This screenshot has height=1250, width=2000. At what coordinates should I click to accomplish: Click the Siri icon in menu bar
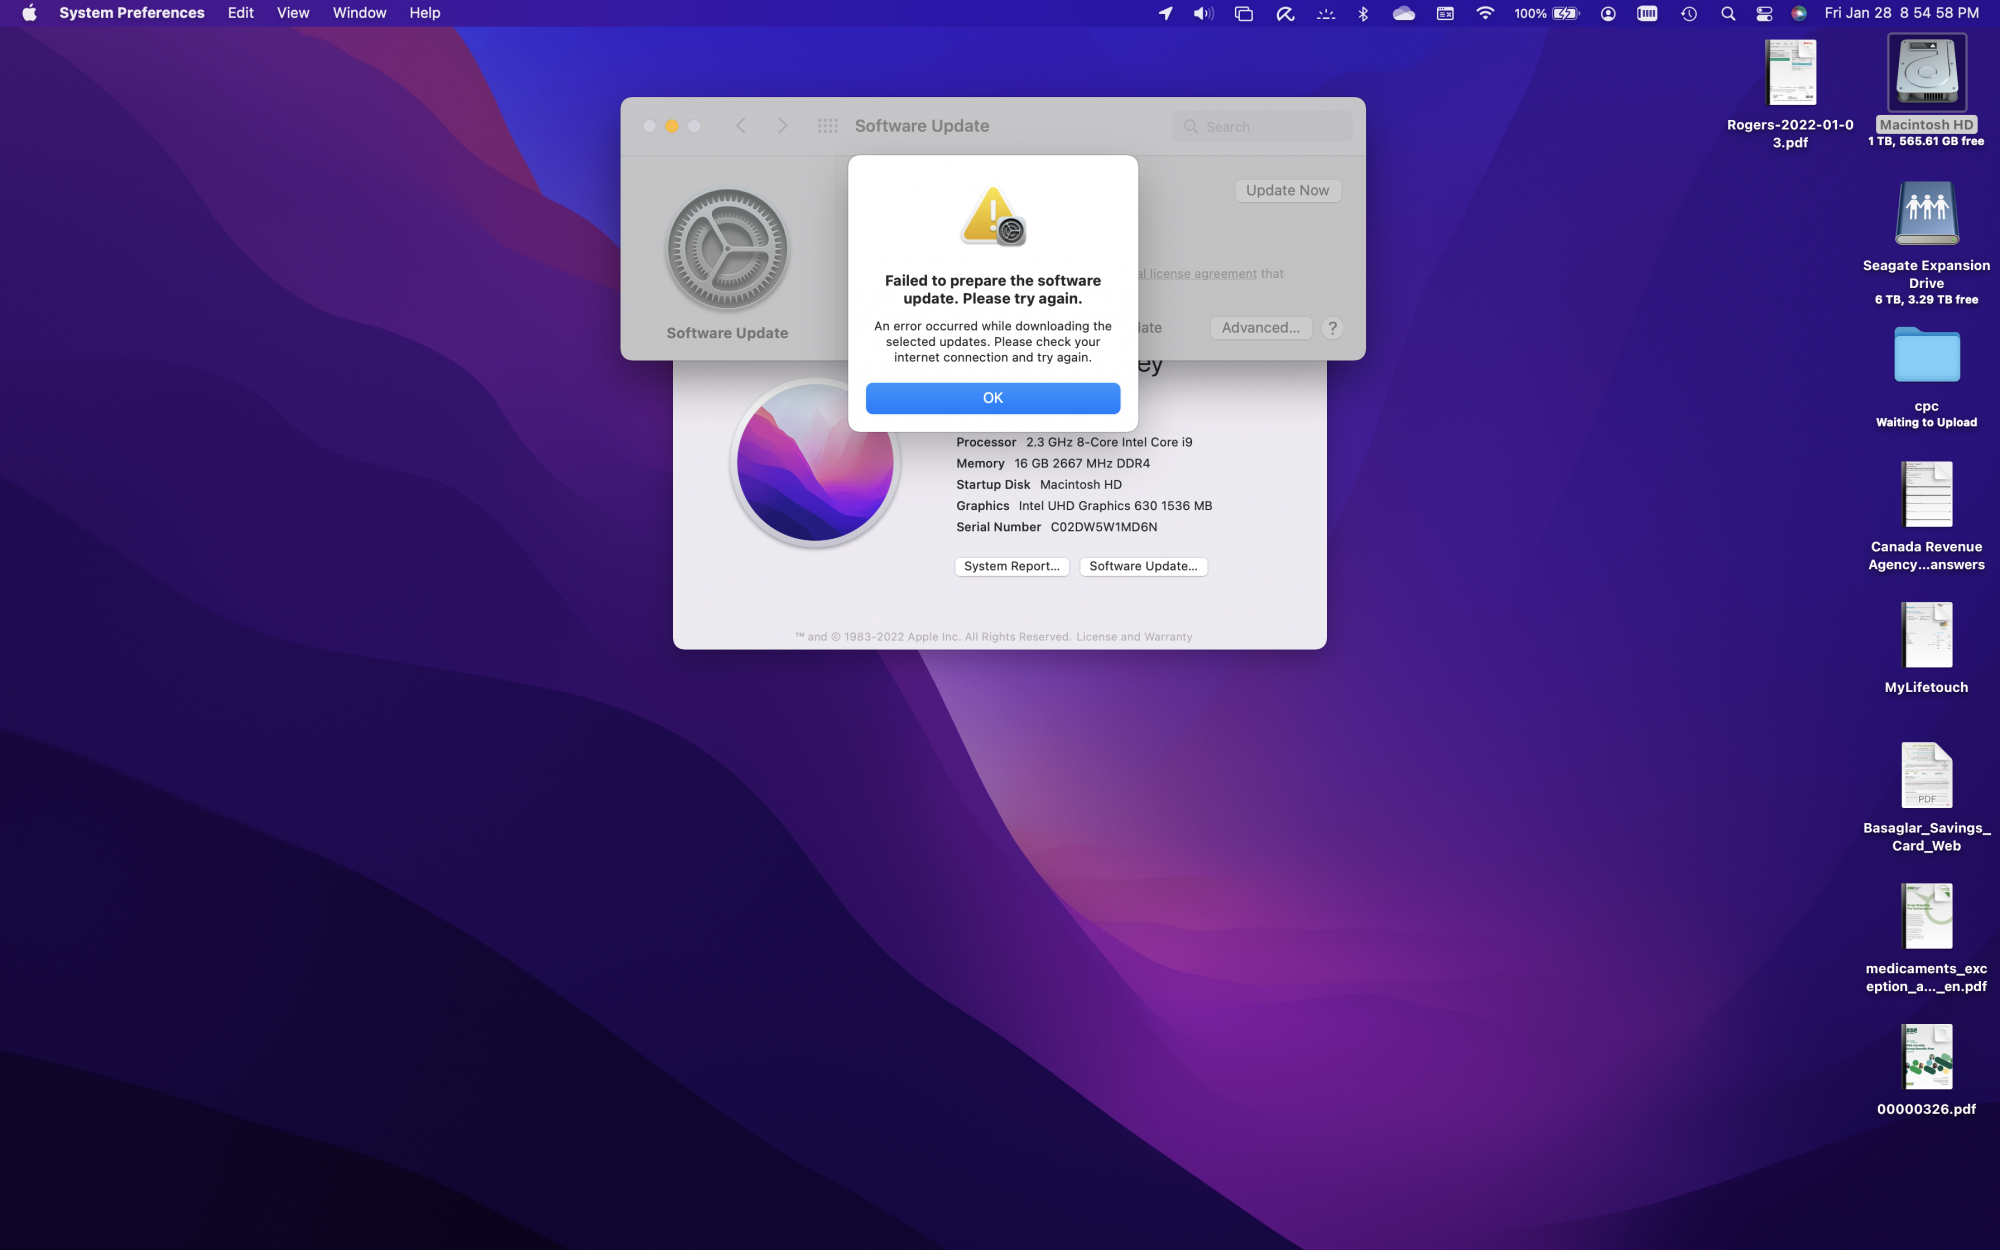tap(1799, 13)
